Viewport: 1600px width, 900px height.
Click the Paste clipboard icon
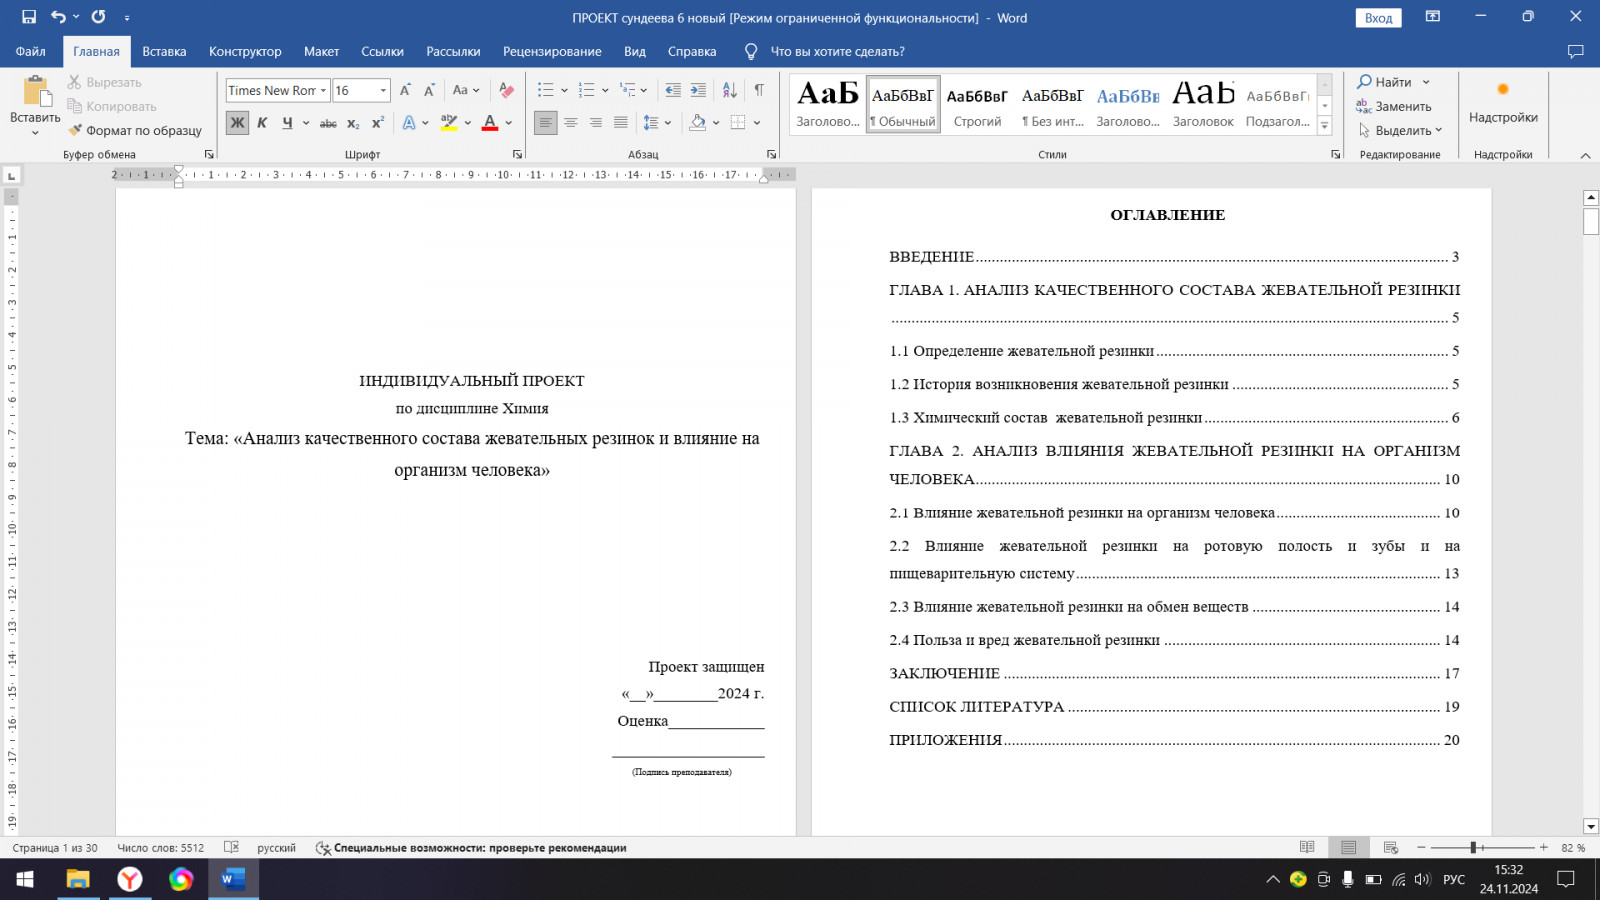coord(35,92)
